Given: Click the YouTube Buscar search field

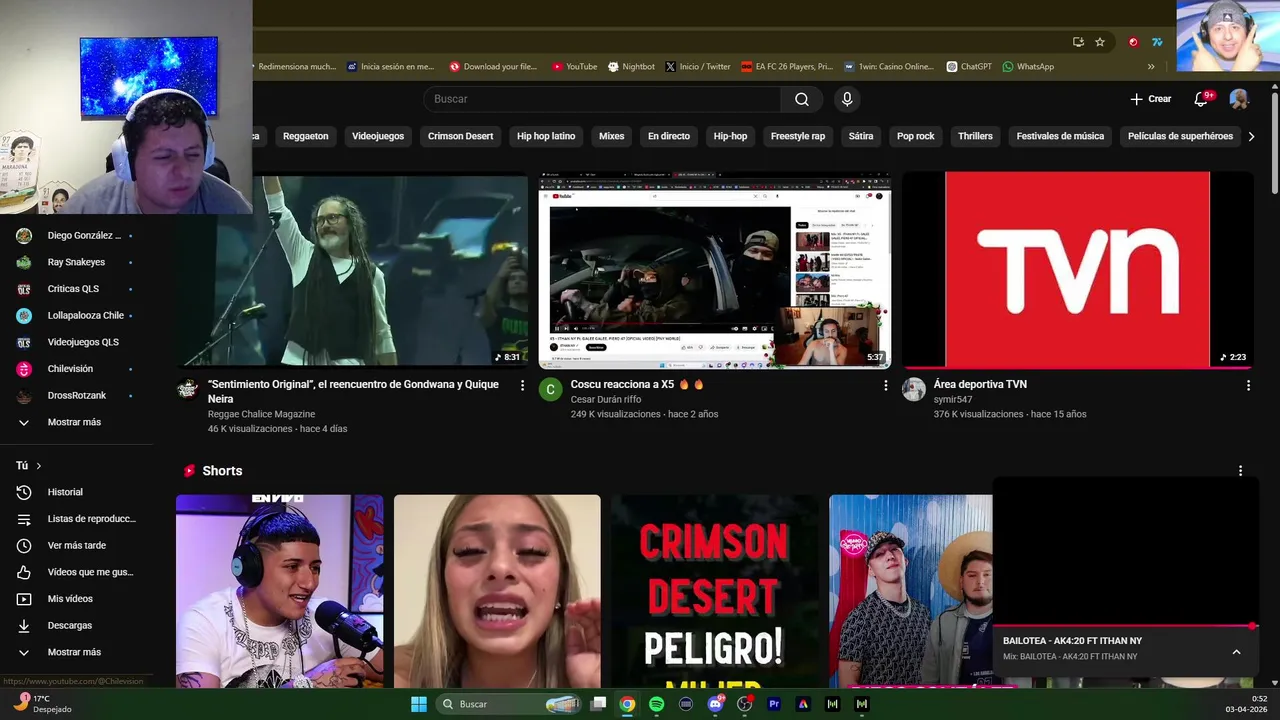Looking at the screenshot, I should click(x=603, y=99).
